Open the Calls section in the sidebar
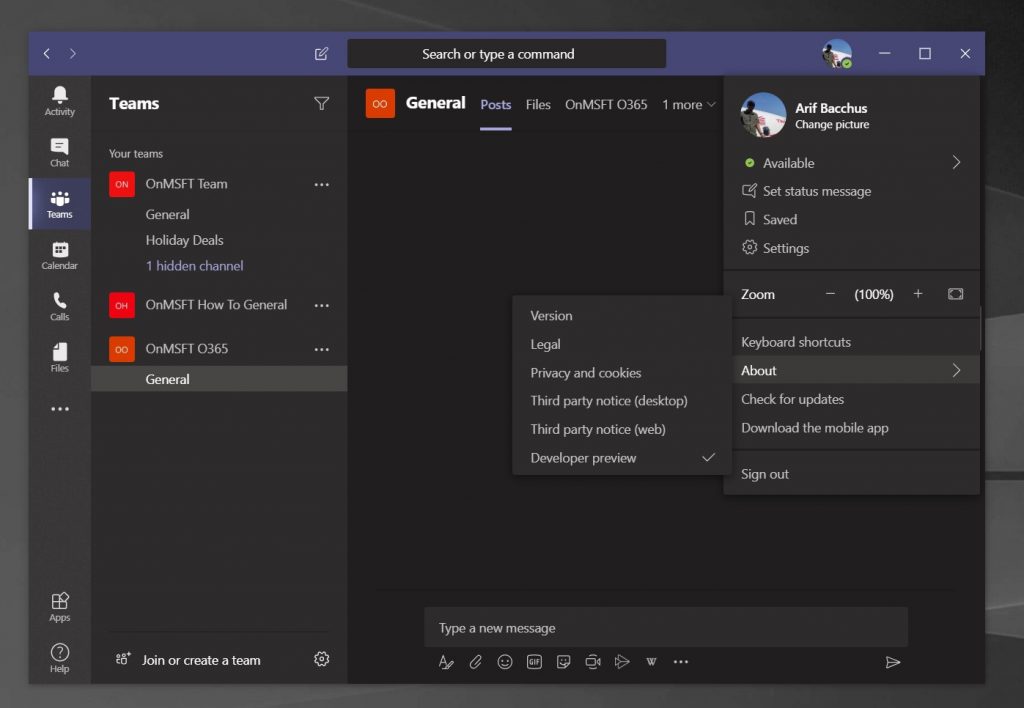 click(59, 306)
